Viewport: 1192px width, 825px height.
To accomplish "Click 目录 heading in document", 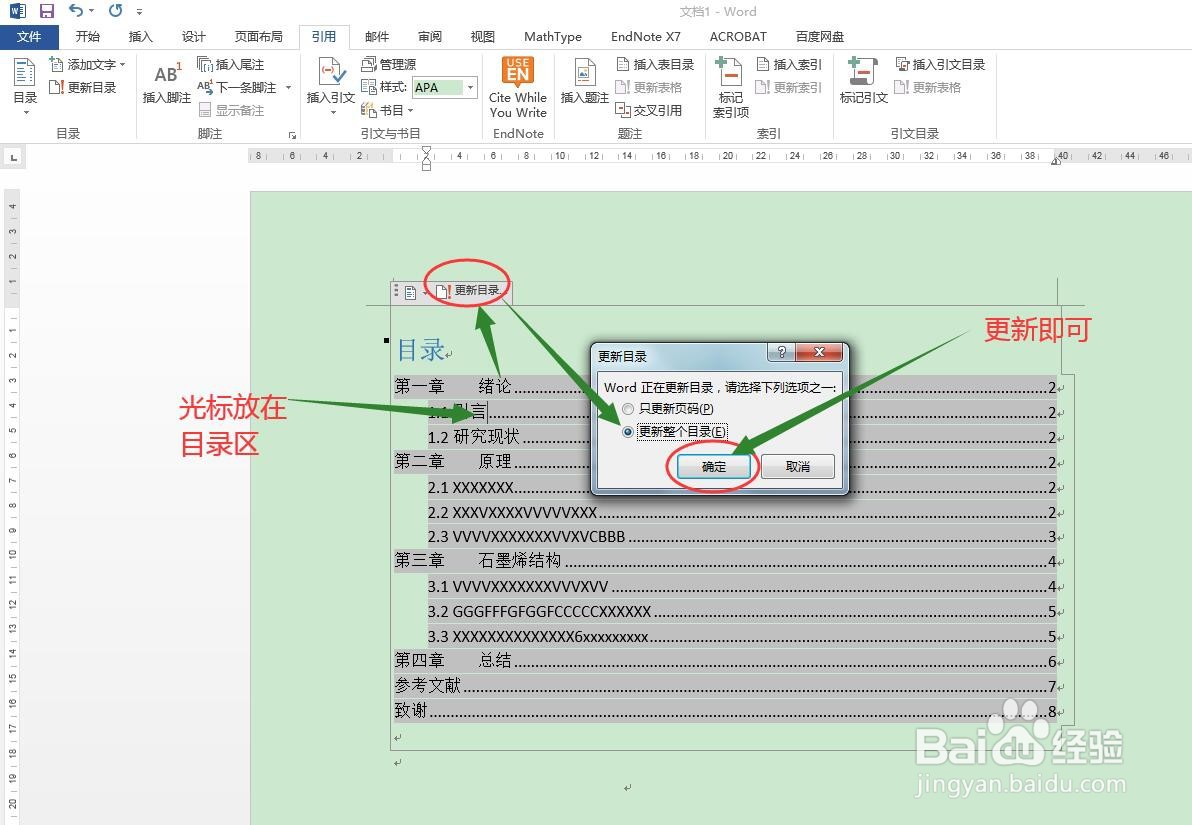I will click(421, 350).
